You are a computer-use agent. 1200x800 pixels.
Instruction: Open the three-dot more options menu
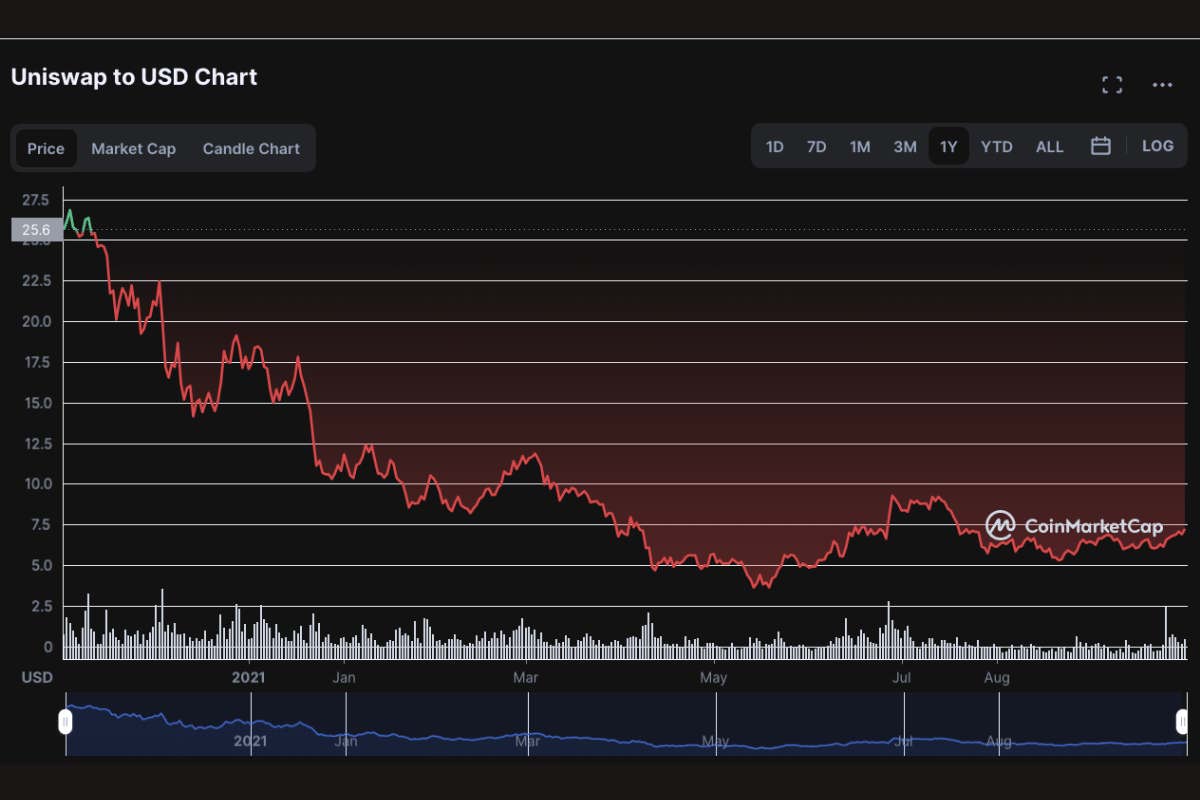(1162, 85)
